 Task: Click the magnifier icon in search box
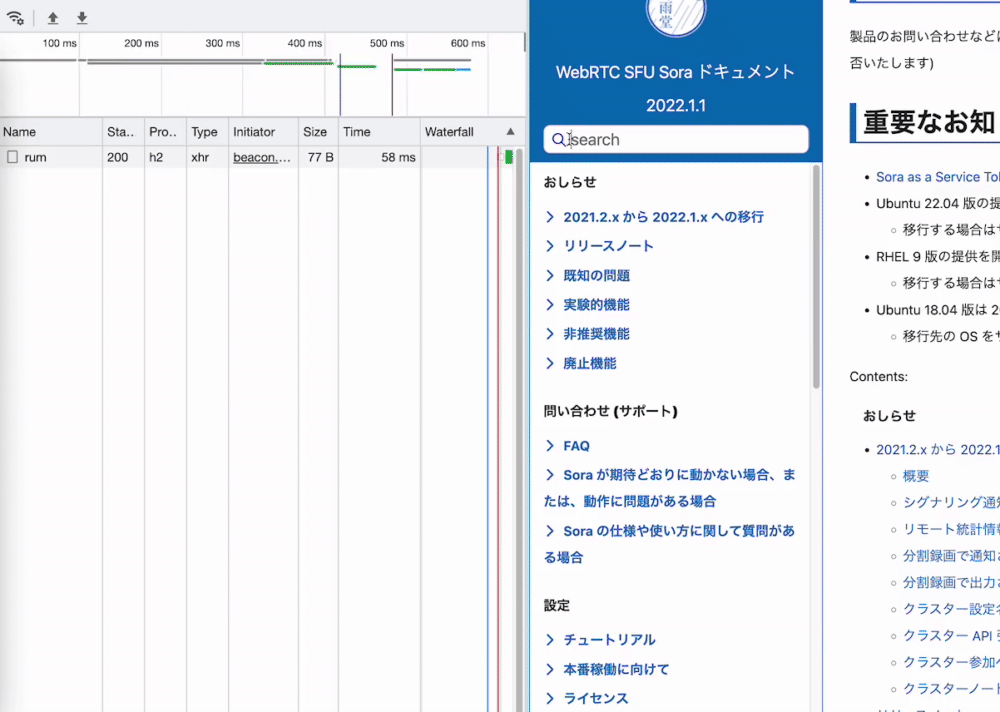coord(559,140)
